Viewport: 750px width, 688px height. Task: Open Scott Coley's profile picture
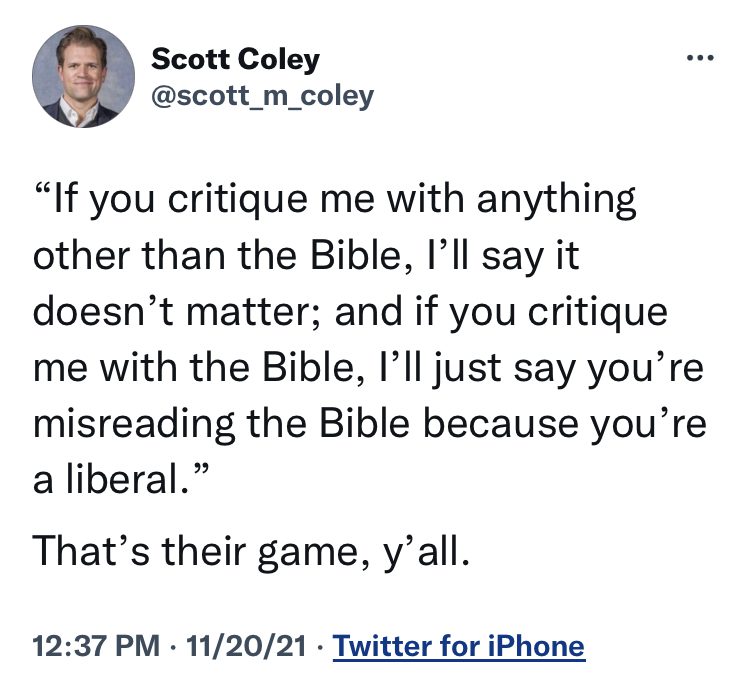(x=83, y=77)
